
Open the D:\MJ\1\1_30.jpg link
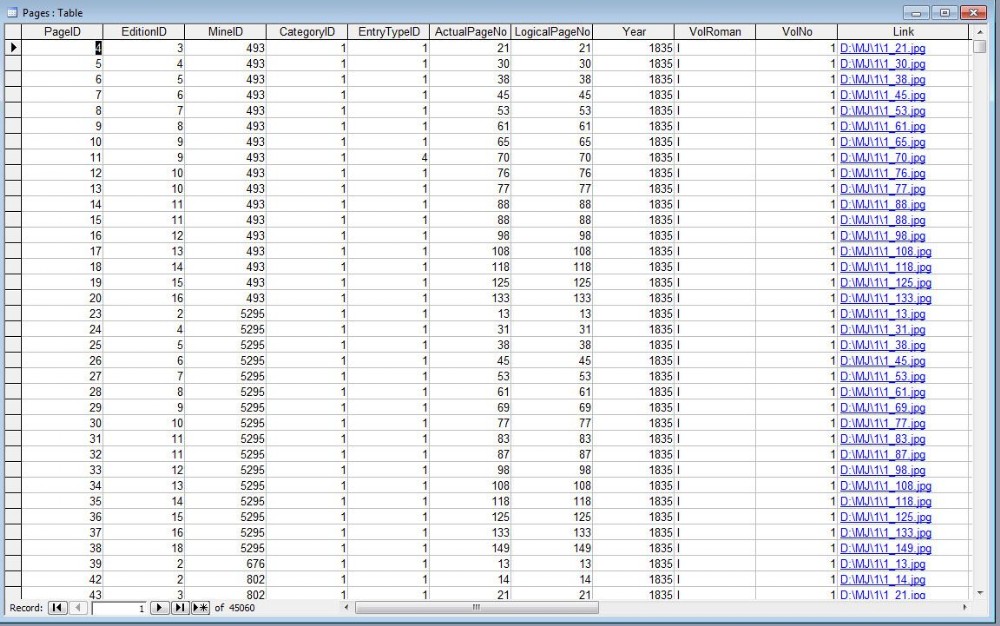(882, 64)
